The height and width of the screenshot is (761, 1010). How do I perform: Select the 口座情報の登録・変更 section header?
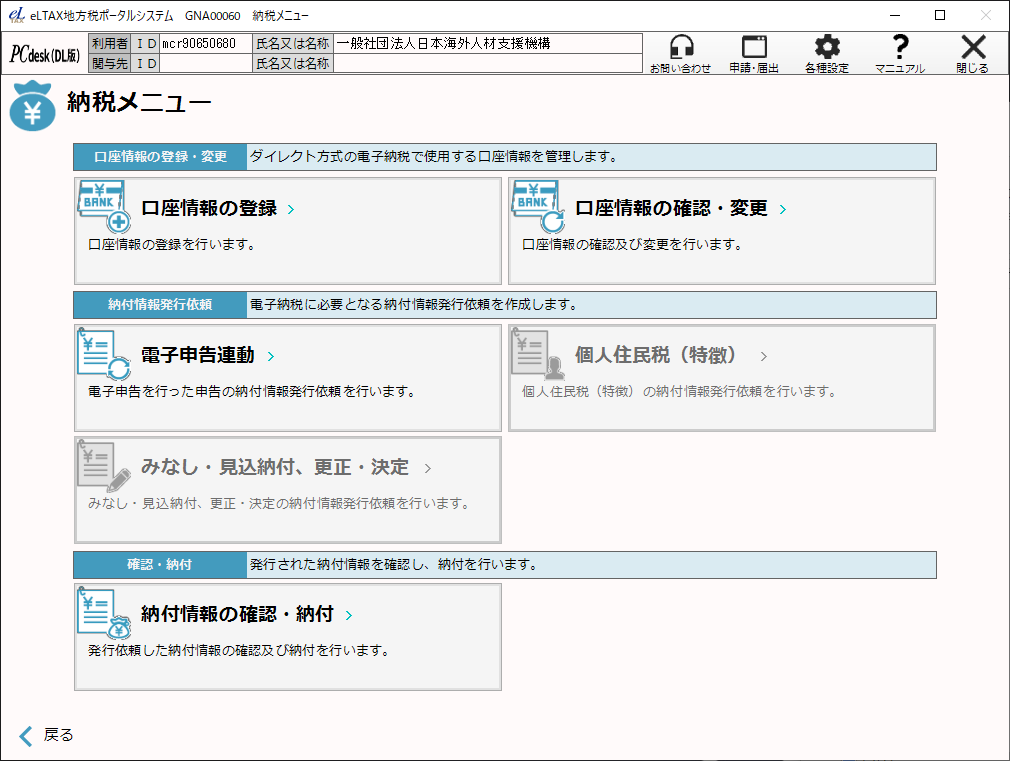160,157
